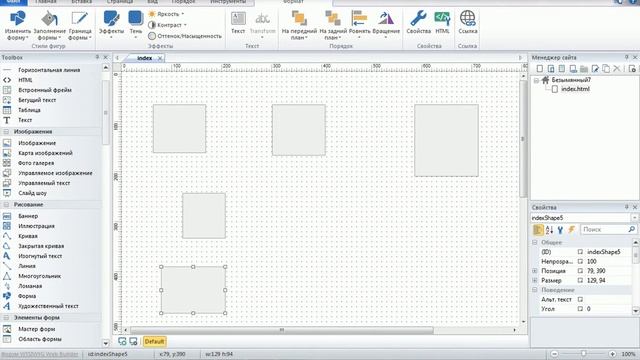
Task: Click the Ссылка globe link icon
Action: (x=468, y=23)
